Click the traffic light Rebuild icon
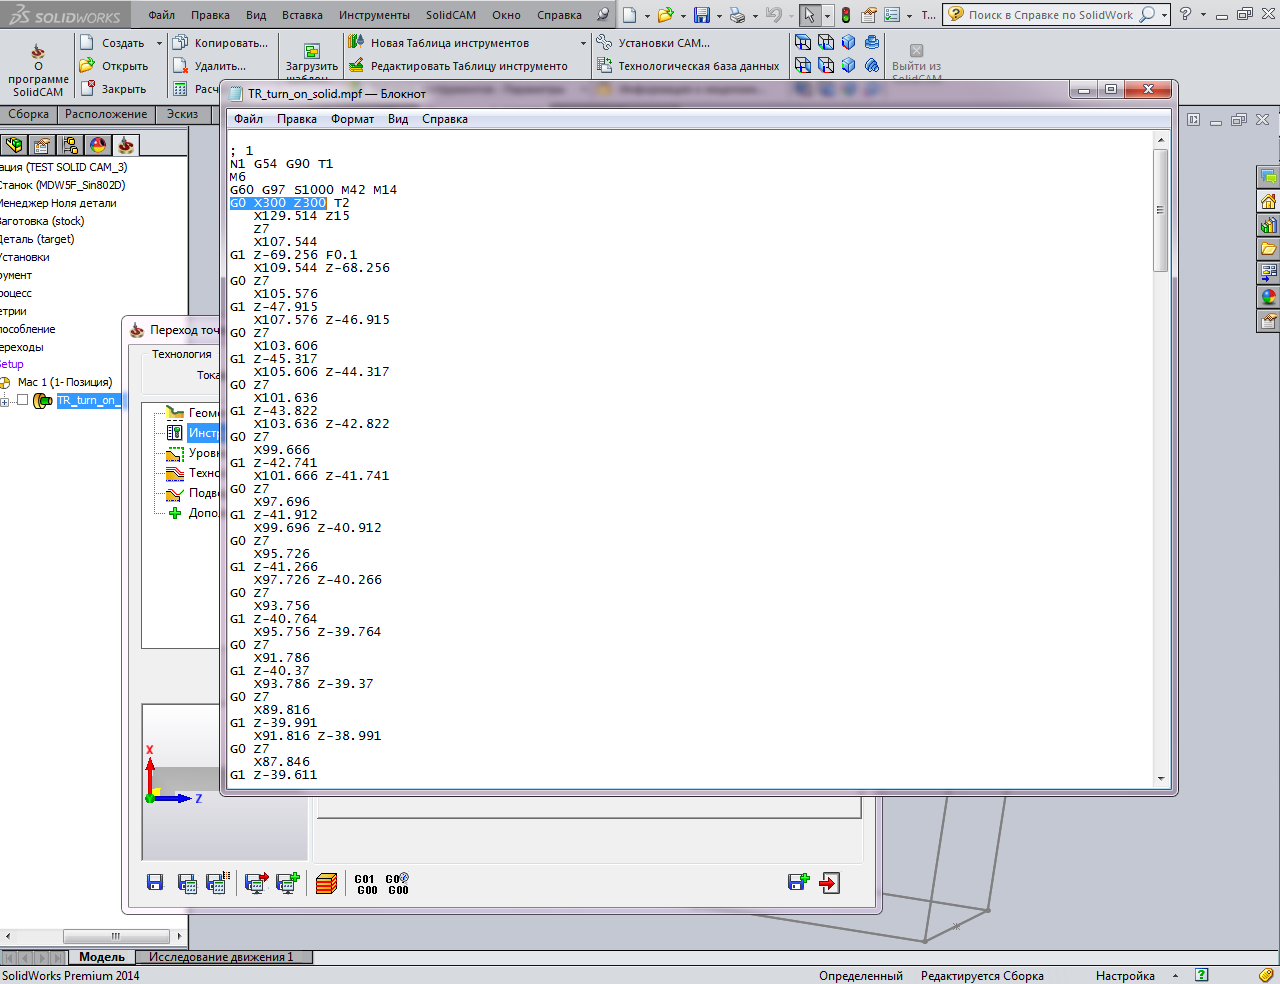 coord(845,15)
